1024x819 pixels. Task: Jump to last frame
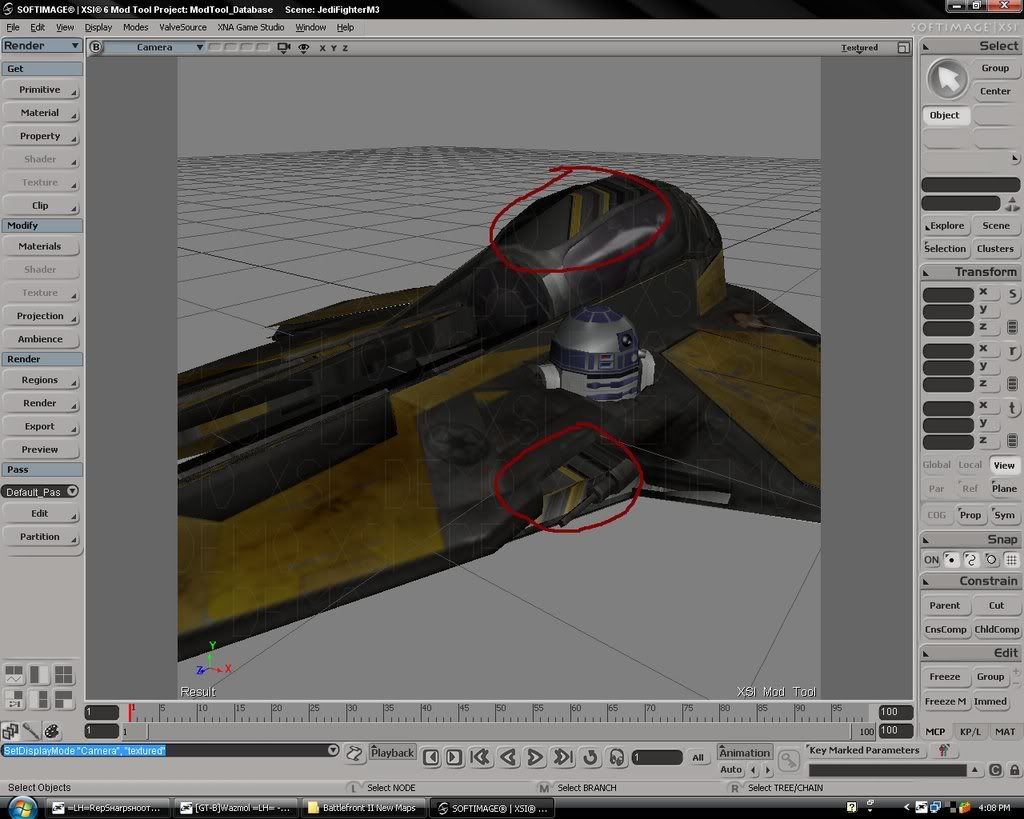(x=562, y=758)
